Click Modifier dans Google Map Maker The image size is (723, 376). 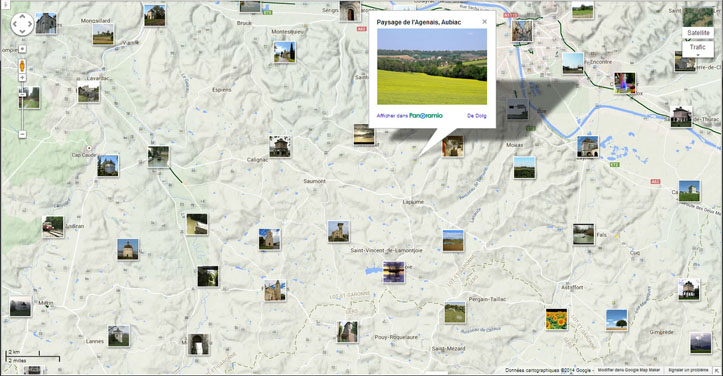click(x=629, y=370)
